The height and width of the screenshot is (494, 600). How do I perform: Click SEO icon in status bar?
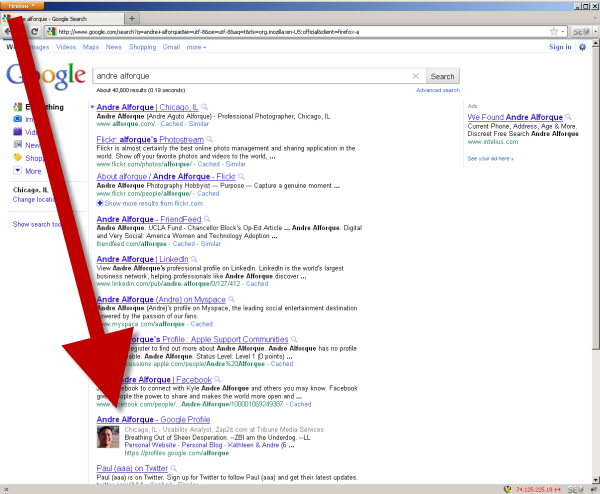(x=575, y=489)
